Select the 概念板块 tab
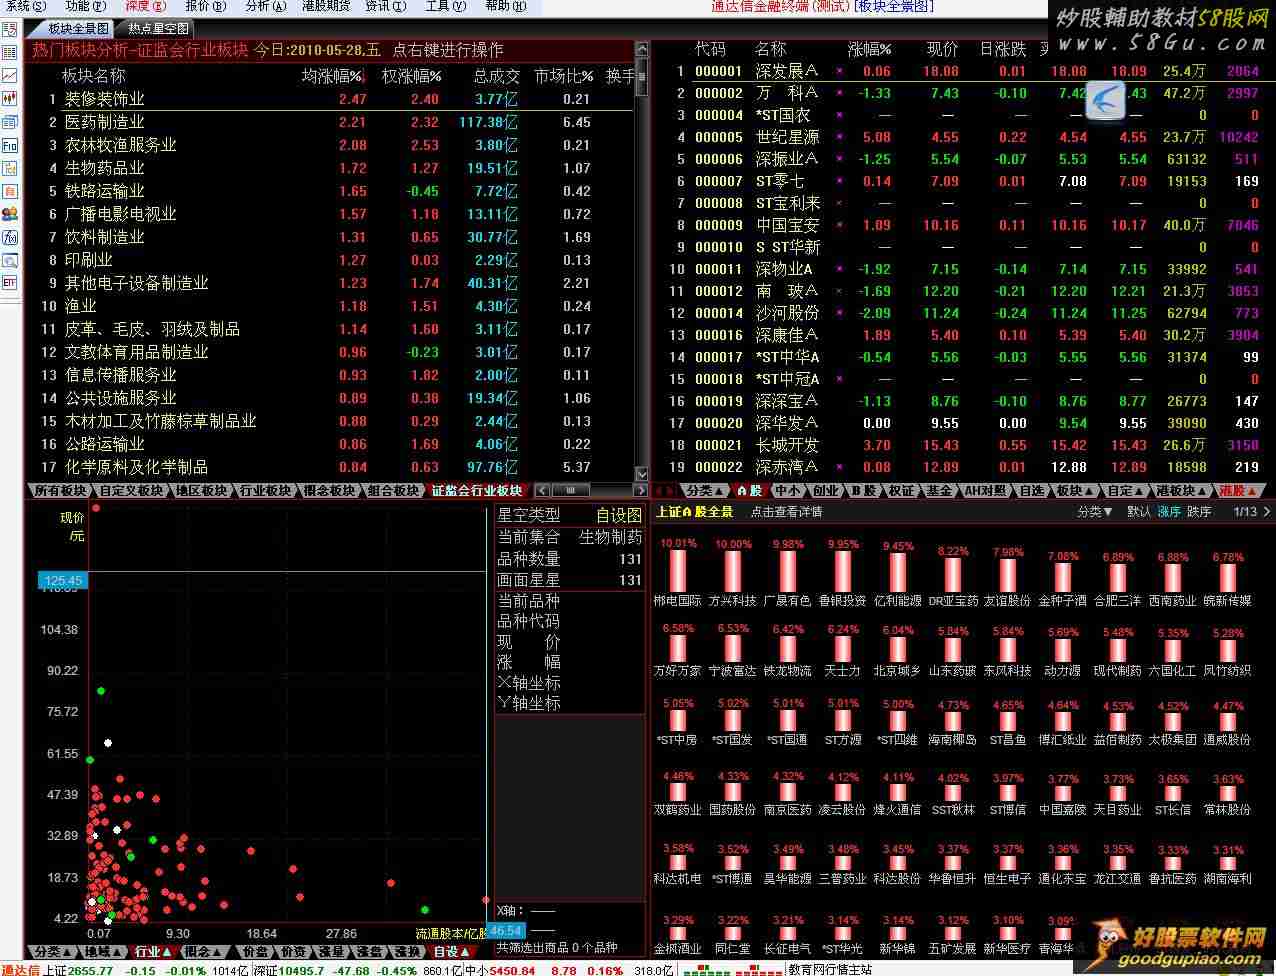Viewport: 1276px width, 976px height. click(330, 490)
